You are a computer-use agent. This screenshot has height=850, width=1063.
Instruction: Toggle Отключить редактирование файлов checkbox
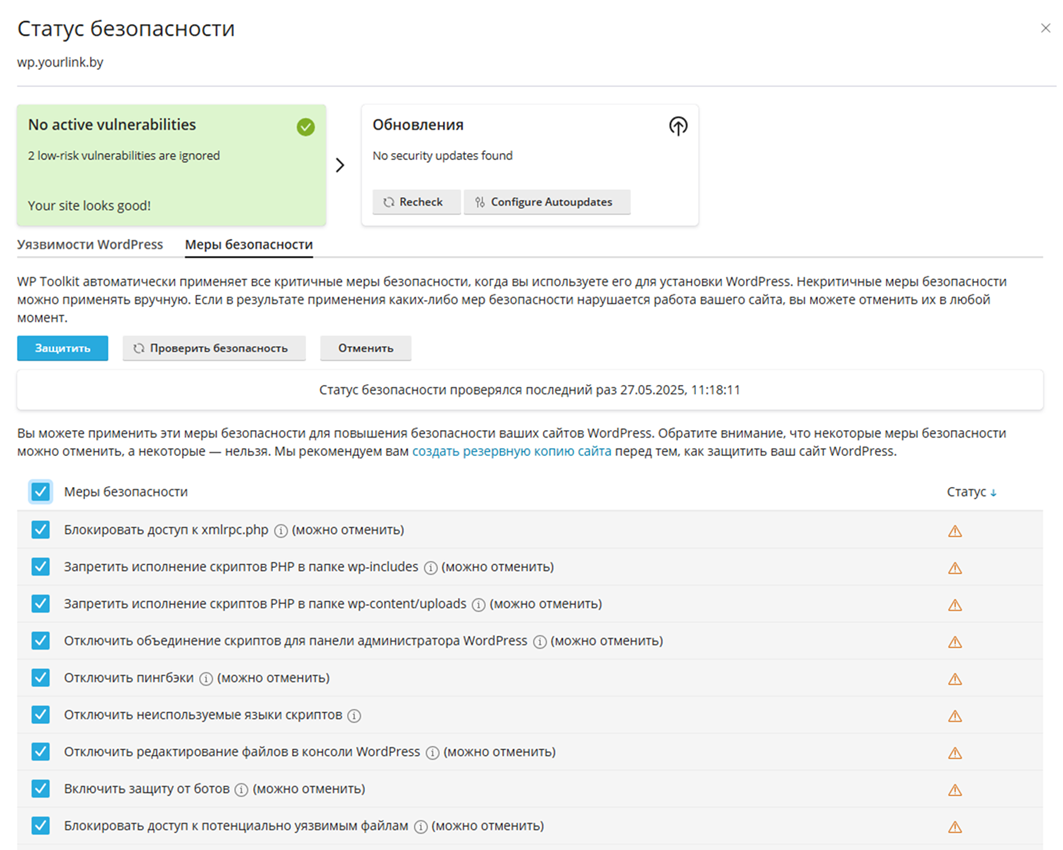pos(41,751)
